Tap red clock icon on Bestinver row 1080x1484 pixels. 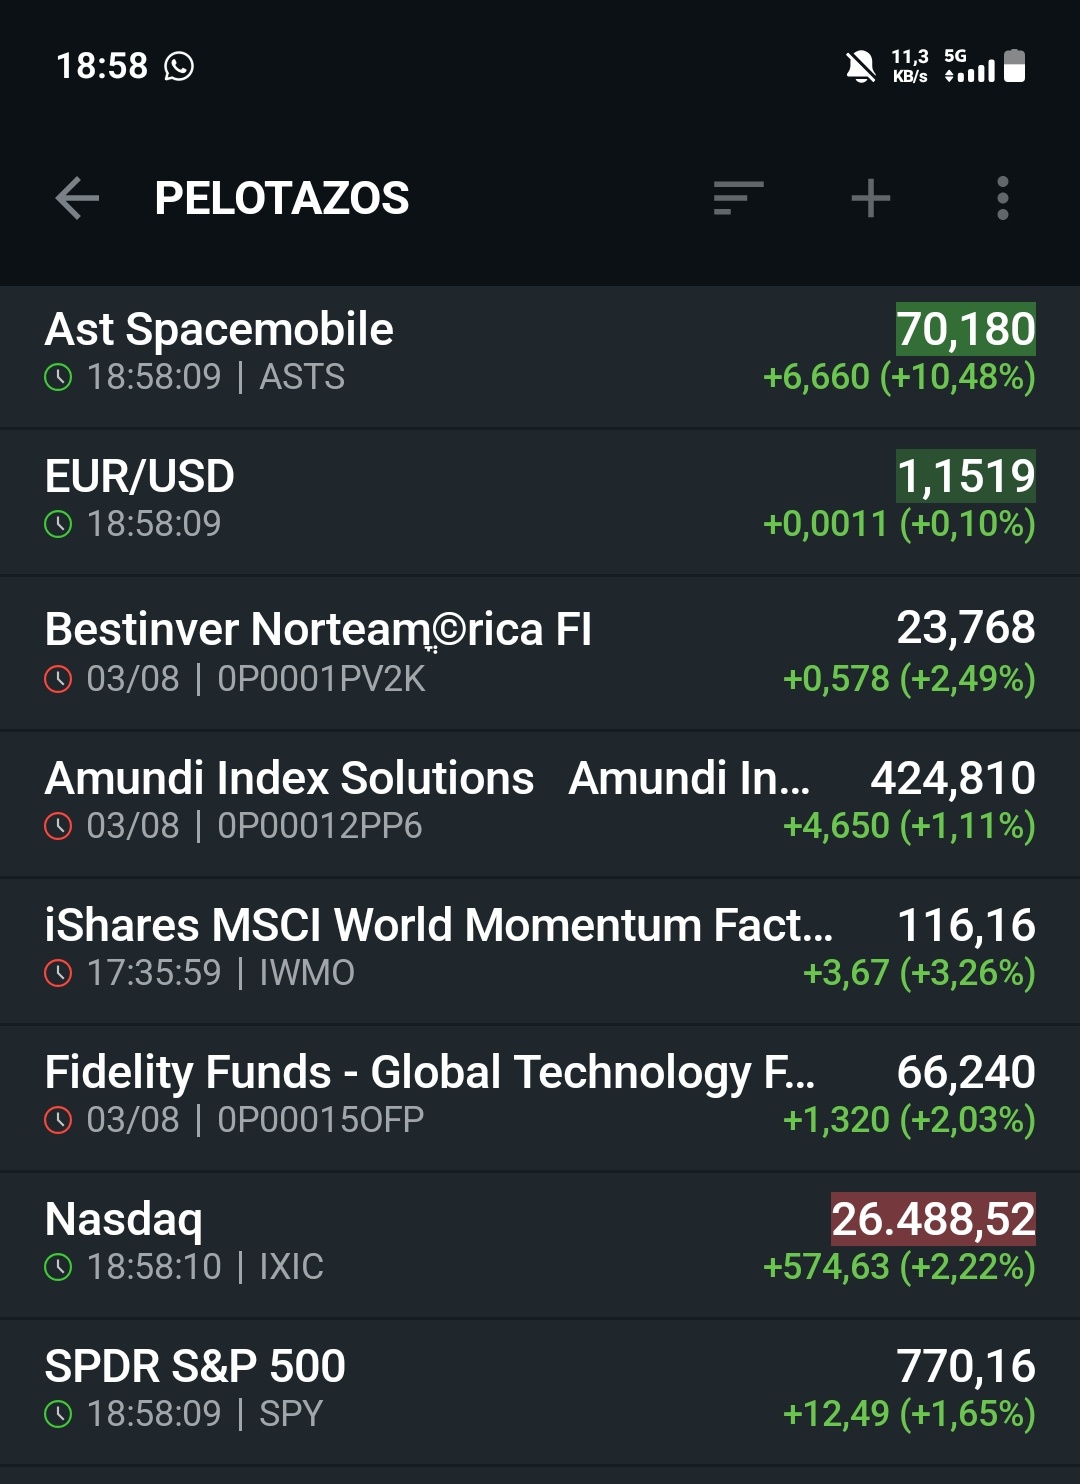coord(59,679)
